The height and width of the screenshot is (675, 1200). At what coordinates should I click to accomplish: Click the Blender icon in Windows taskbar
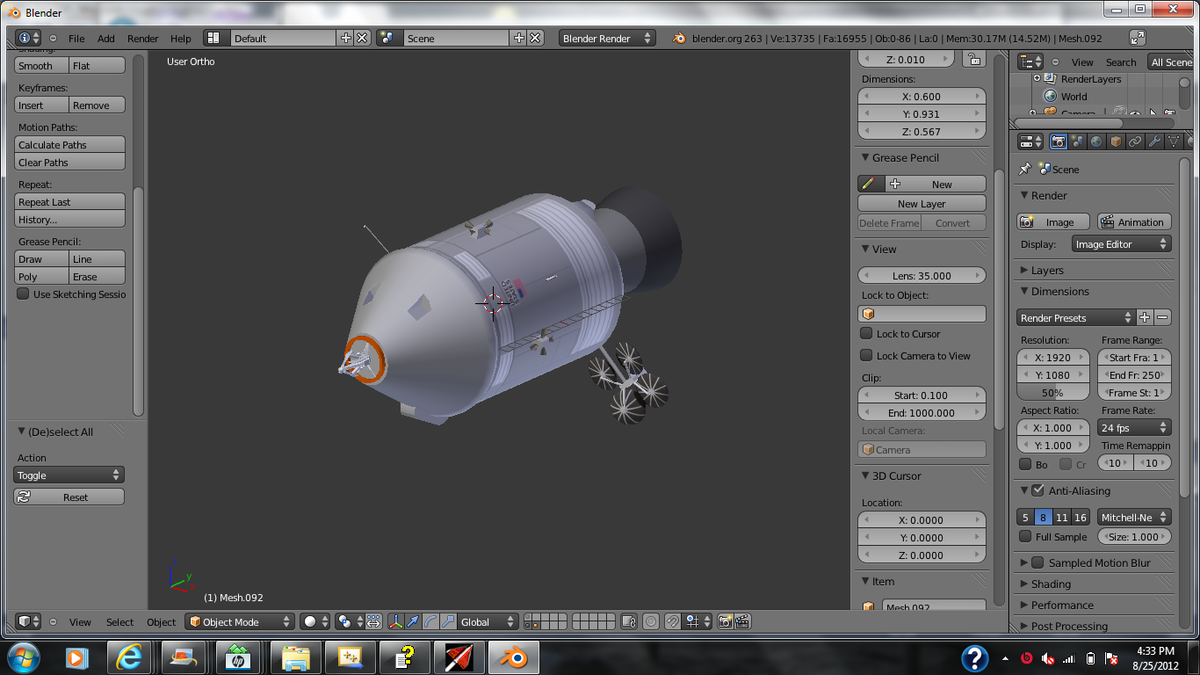point(513,657)
